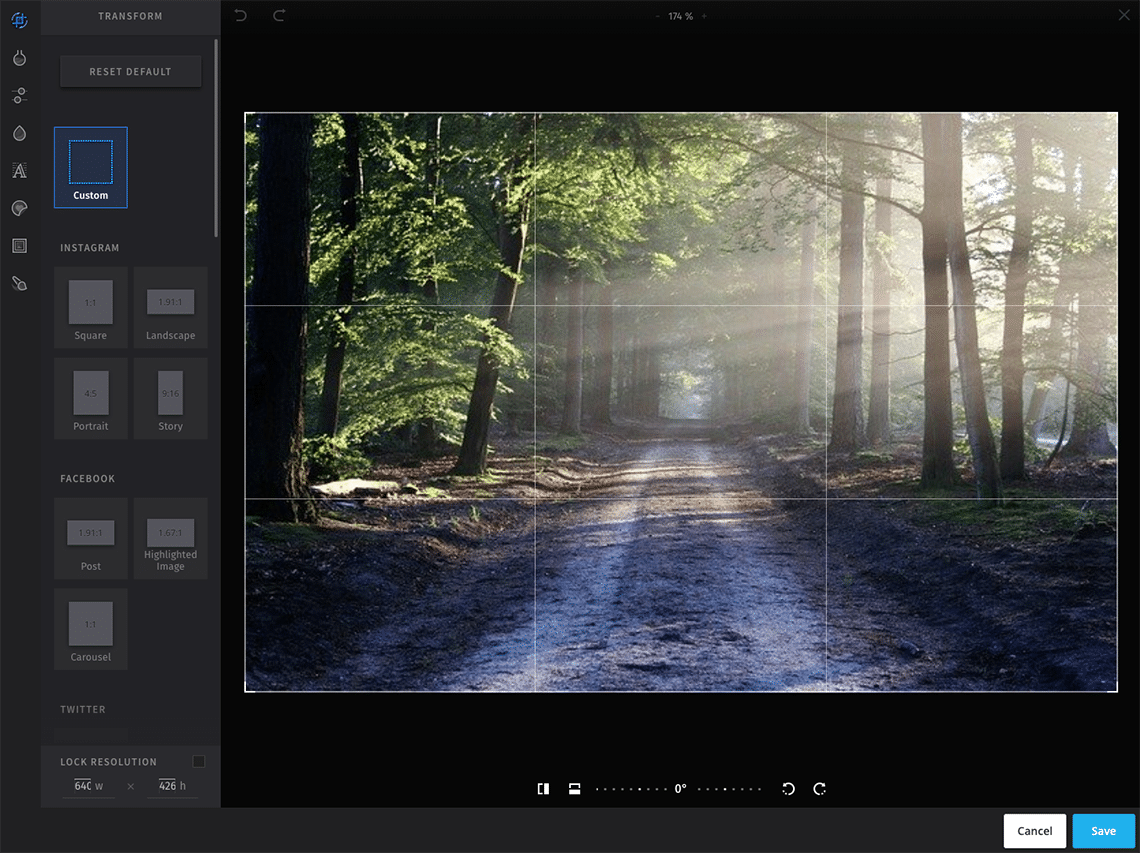1140x853 pixels.
Task: Select the Brush tool in sidebar
Action: [19, 284]
